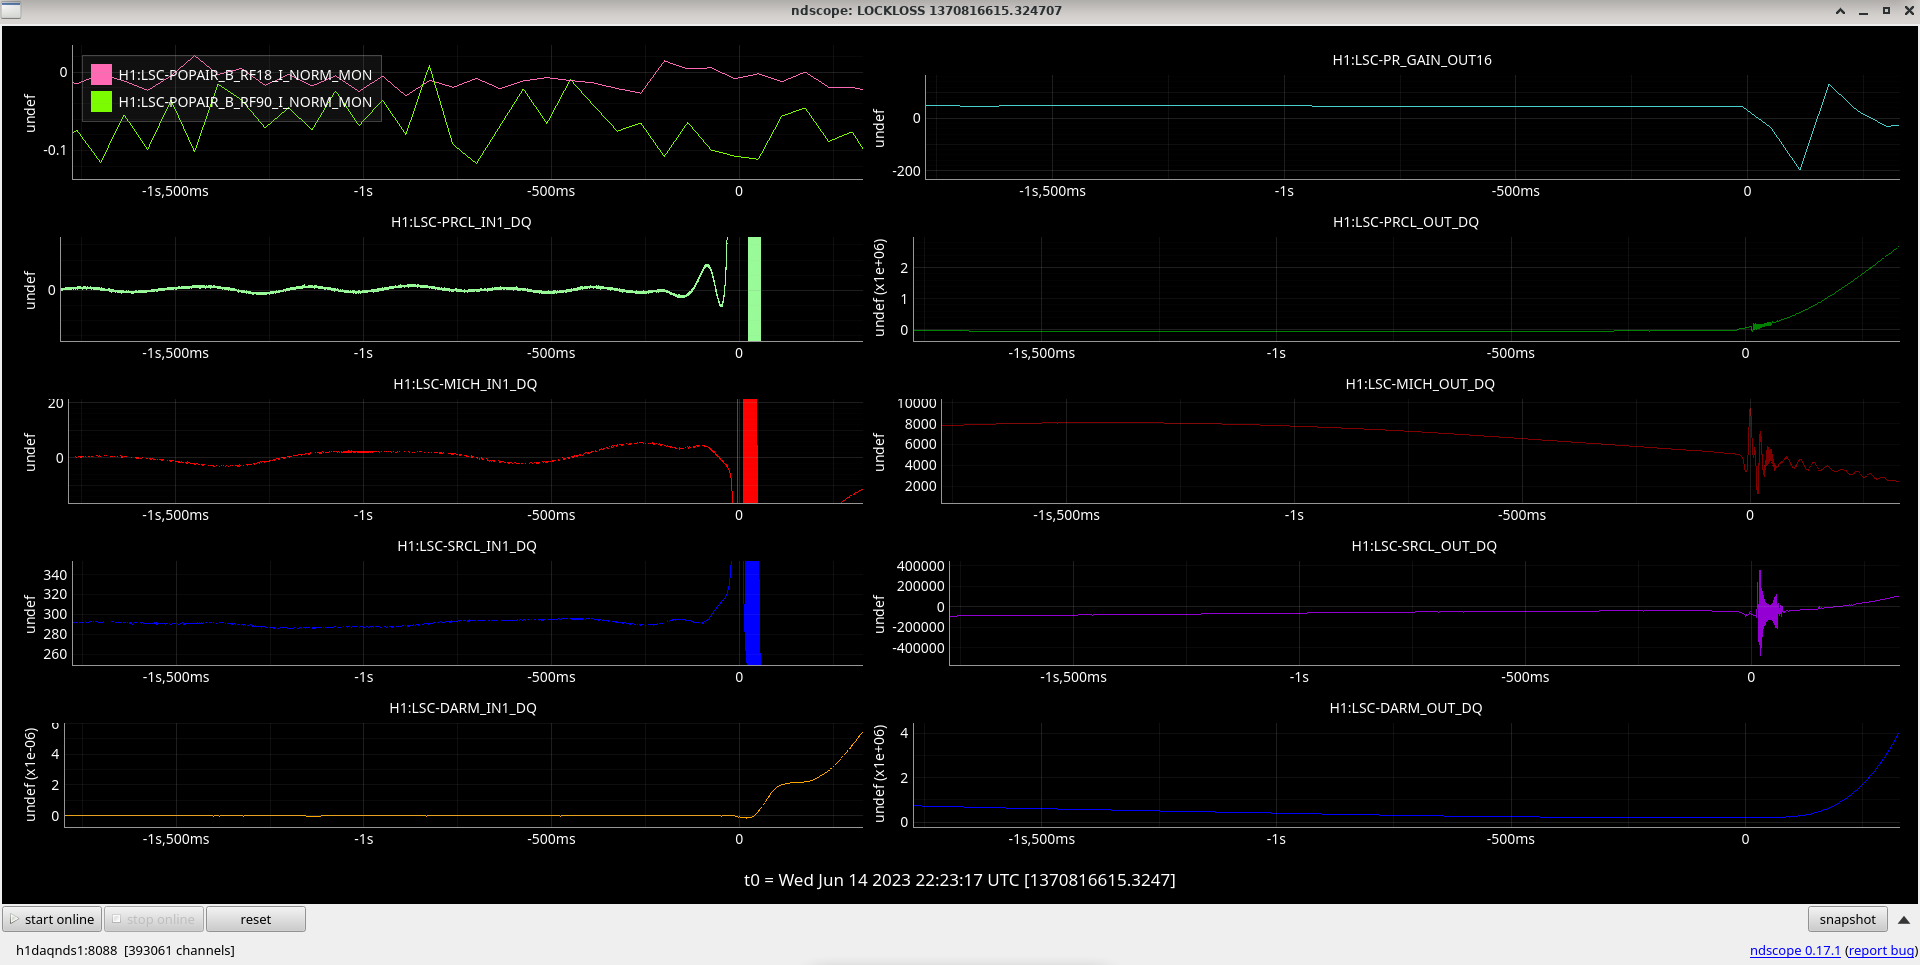The width and height of the screenshot is (1920, 965).
Task: Open the ndscope 0.17.1 link
Action: [1794, 950]
